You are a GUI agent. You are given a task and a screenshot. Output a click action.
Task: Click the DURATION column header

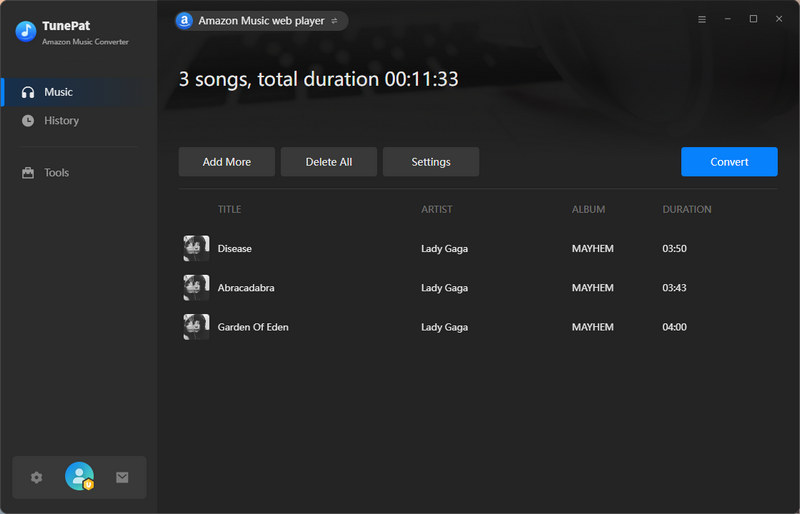point(687,209)
